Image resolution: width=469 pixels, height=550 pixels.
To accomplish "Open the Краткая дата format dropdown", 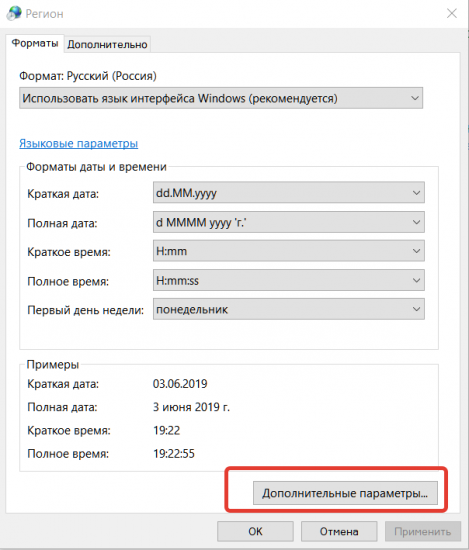I will pos(289,193).
